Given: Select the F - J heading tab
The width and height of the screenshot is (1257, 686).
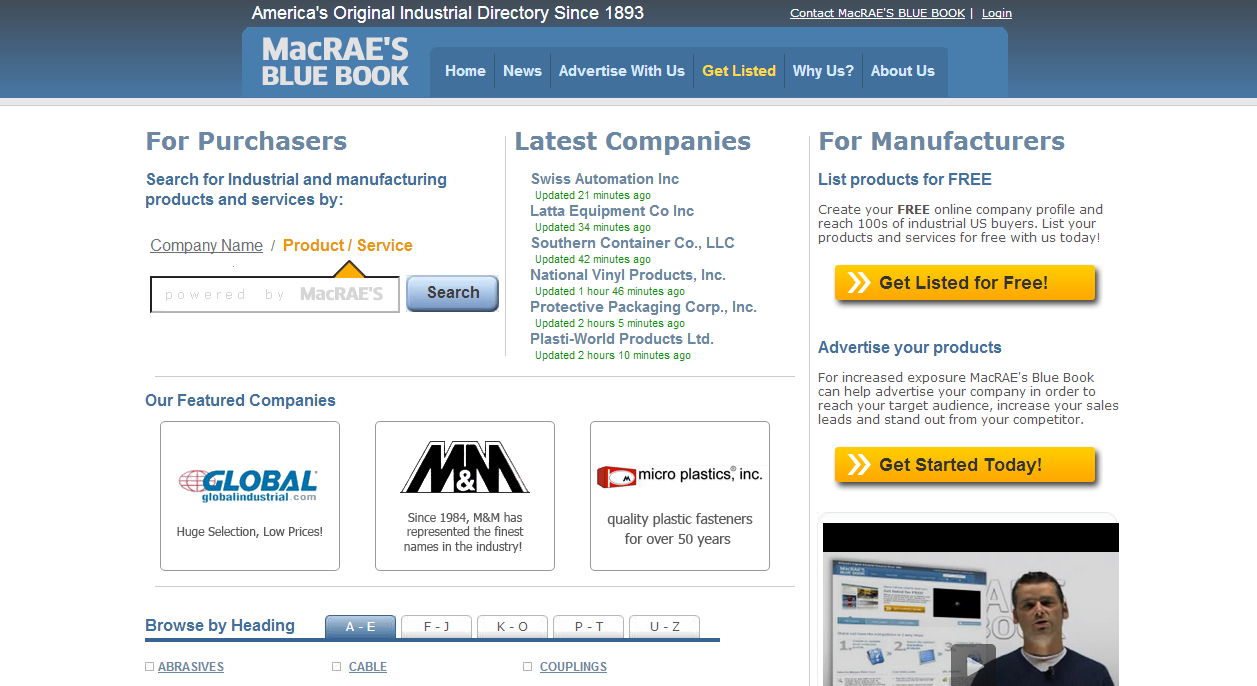Looking at the screenshot, I should pyautogui.click(x=437, y=627).
